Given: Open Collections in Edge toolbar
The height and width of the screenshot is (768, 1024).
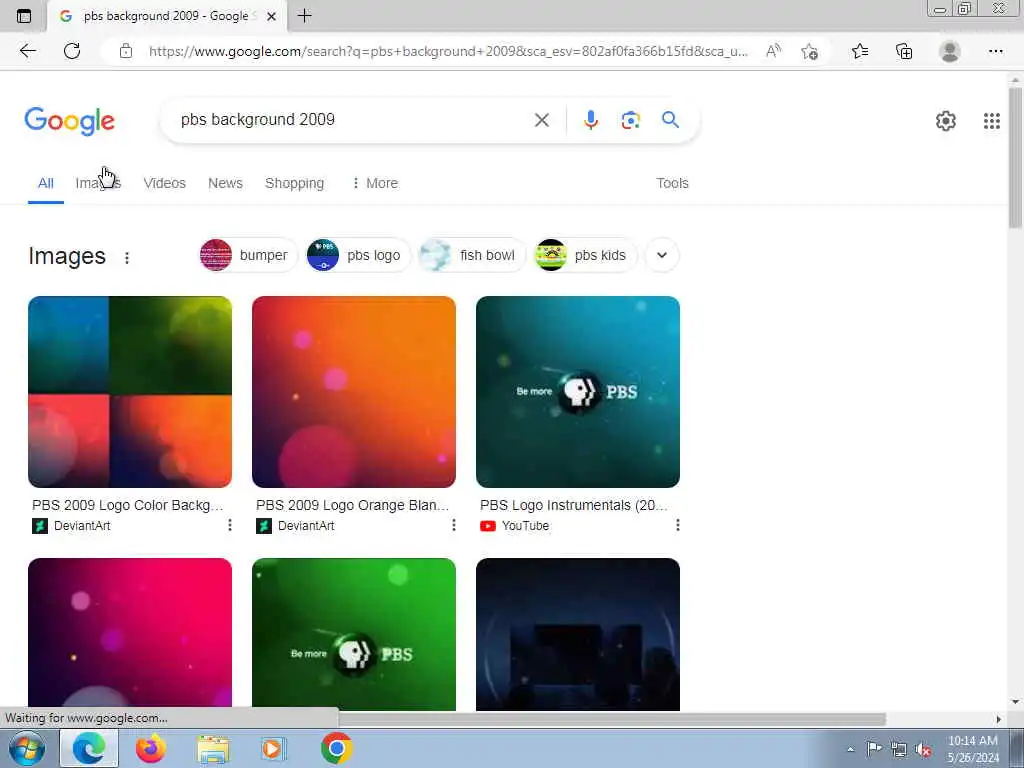Looking at the screenshot, I should (x=904, y=51).
